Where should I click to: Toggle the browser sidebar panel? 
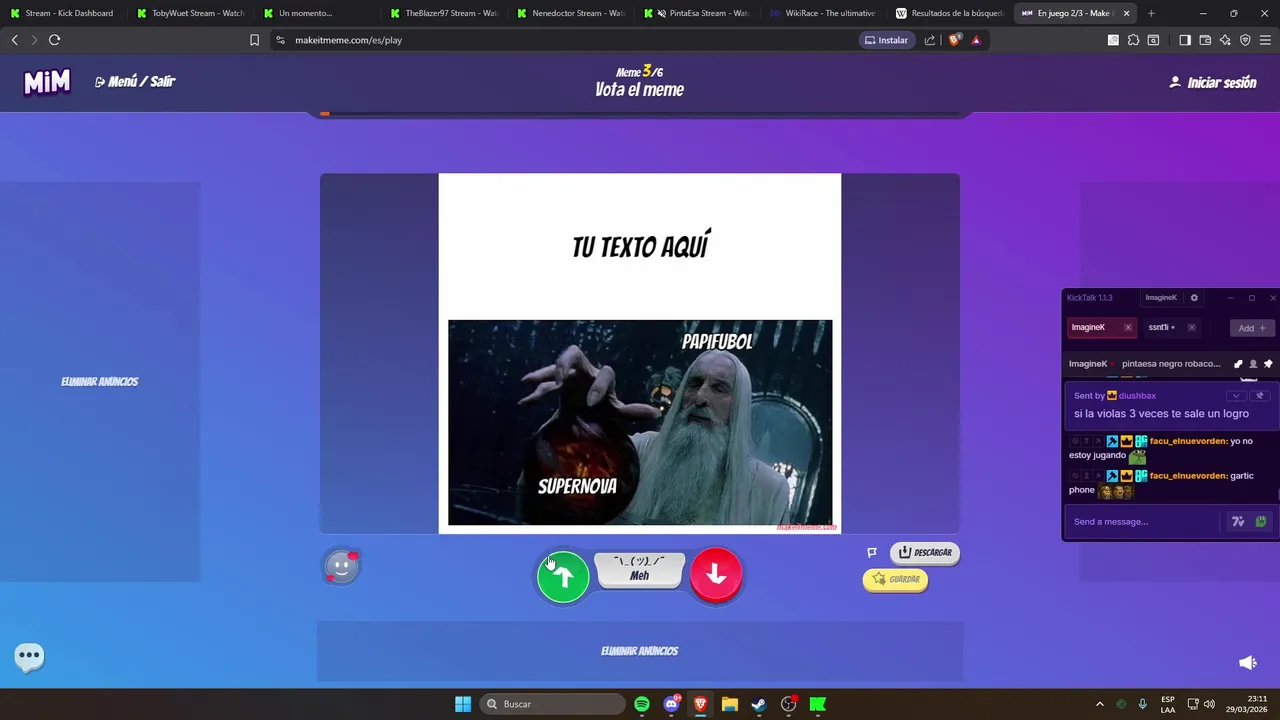(1185, 40)
